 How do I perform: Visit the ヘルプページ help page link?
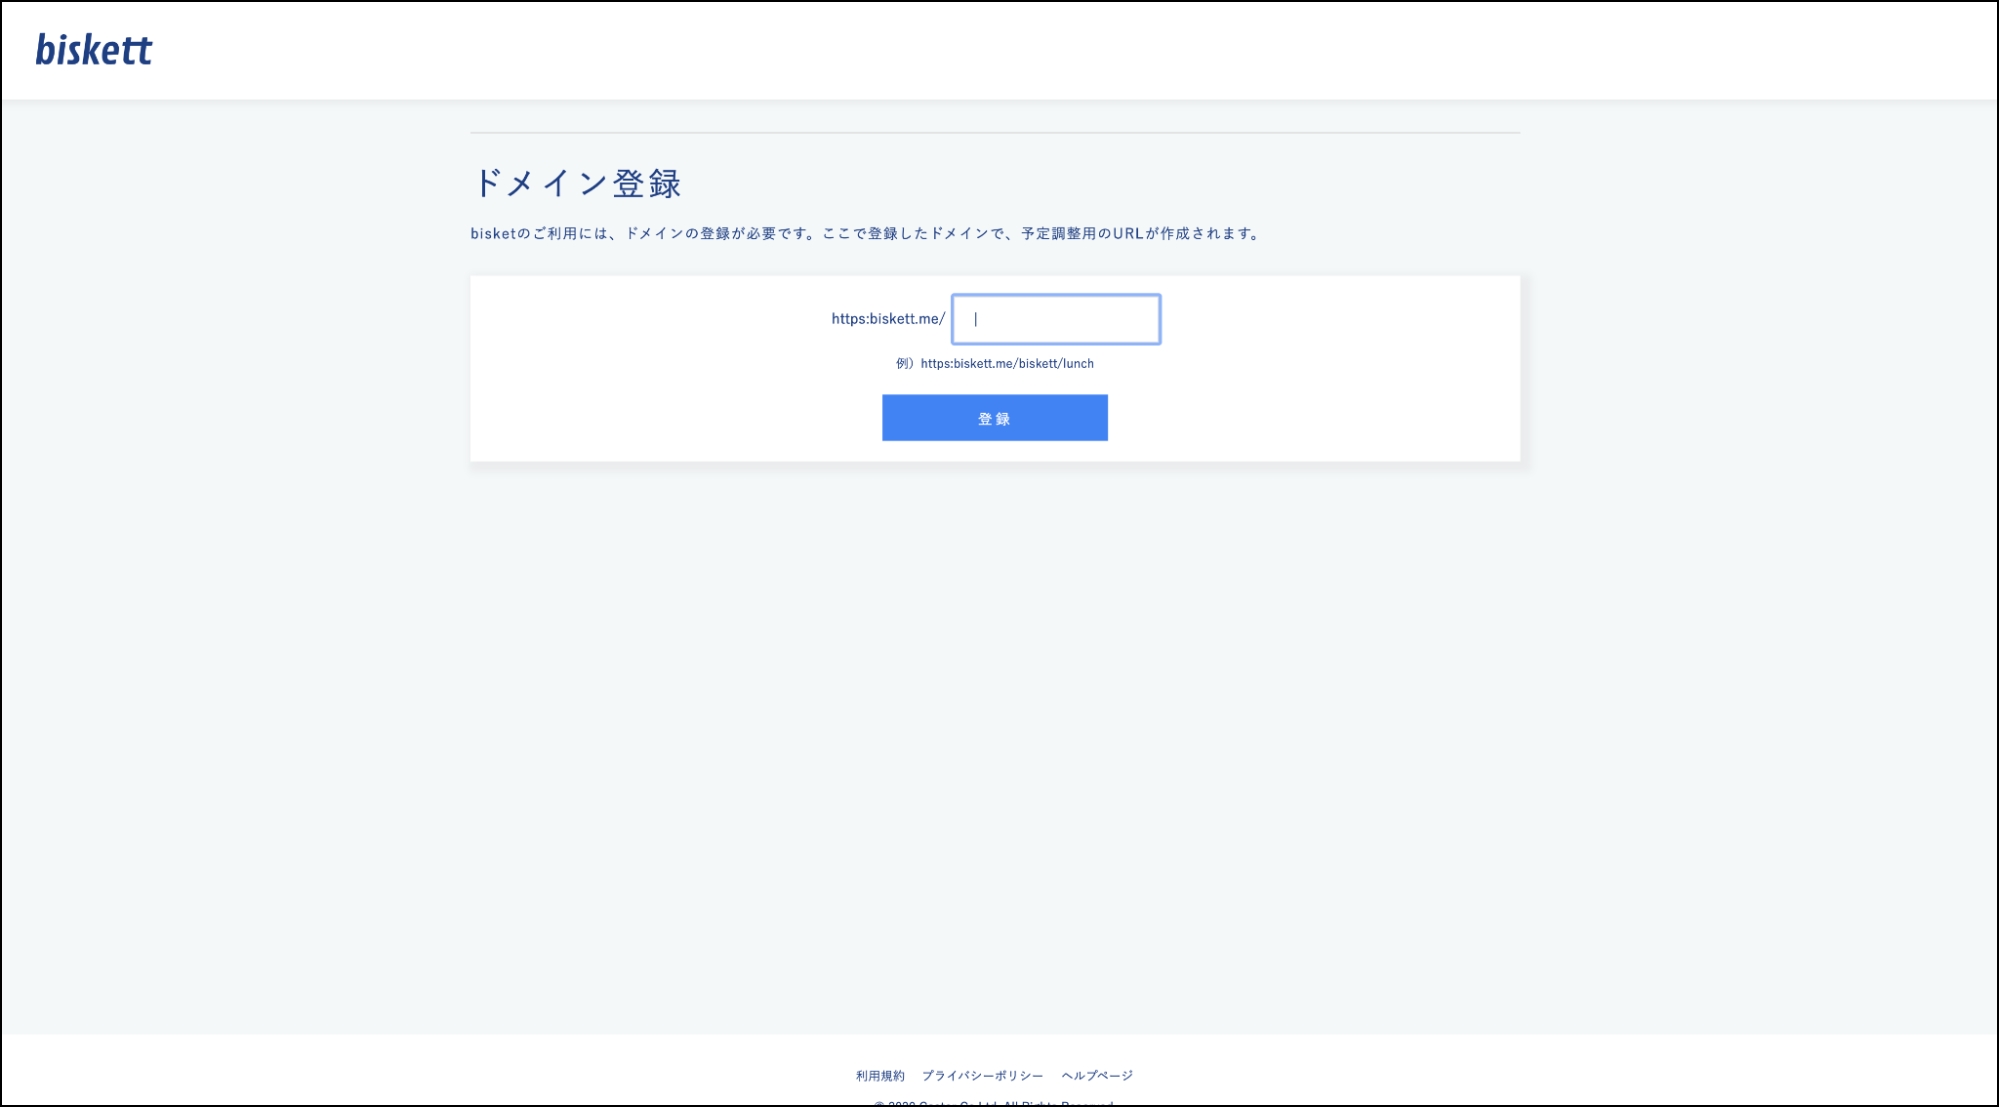pyautogui.click(x=1096, y=1075)
